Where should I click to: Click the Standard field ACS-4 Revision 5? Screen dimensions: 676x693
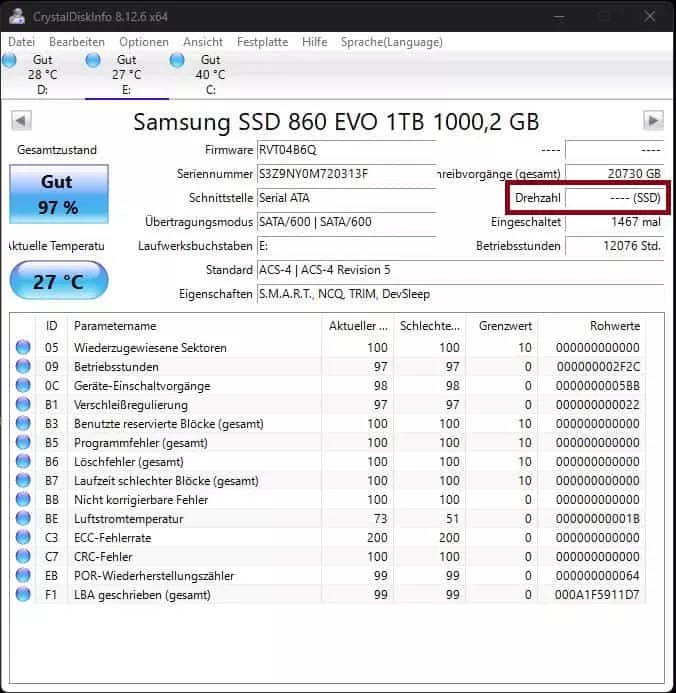(460, 270)
